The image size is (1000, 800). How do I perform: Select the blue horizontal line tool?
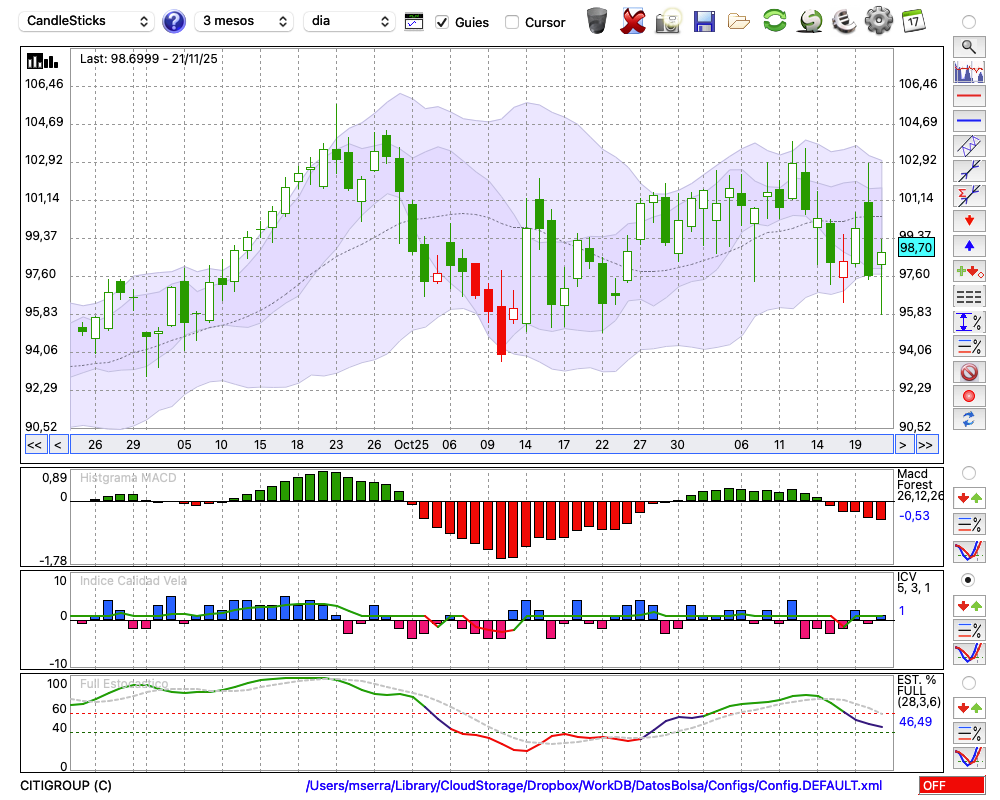969,121
